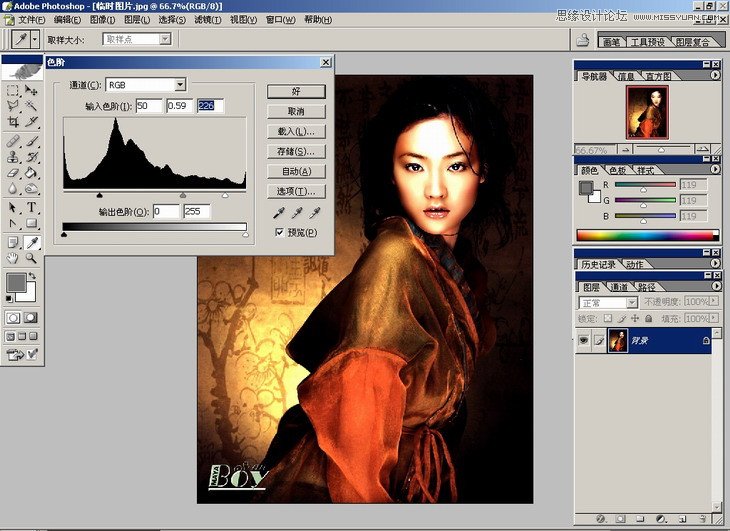Select the Type tool
The width and height of the screenshot is (730, 531).
click(x=31, y=207)
